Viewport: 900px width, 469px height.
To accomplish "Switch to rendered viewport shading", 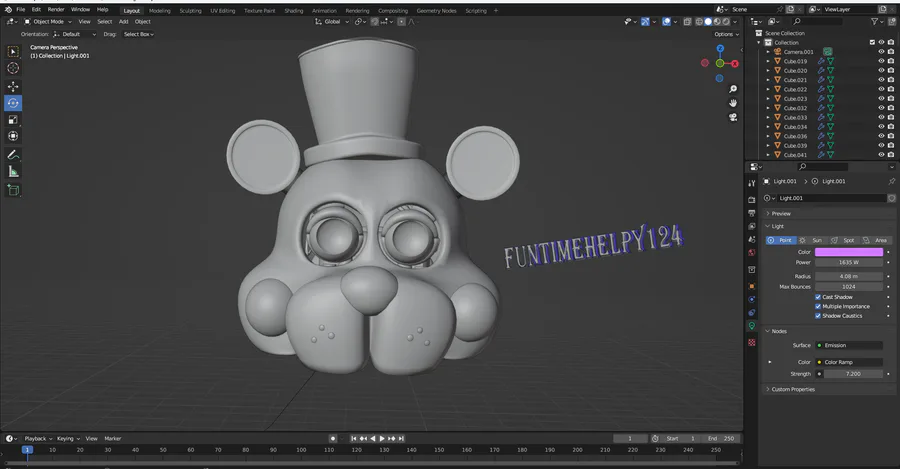I will click(x=726, y=22).
